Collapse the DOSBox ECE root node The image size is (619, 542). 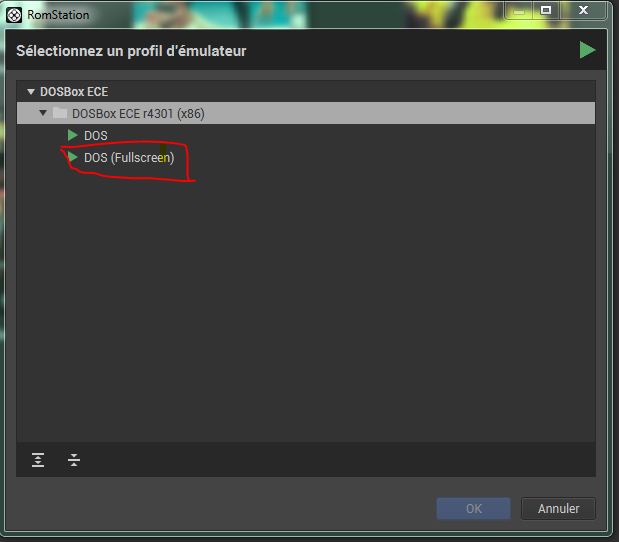(x=31, y=92)
